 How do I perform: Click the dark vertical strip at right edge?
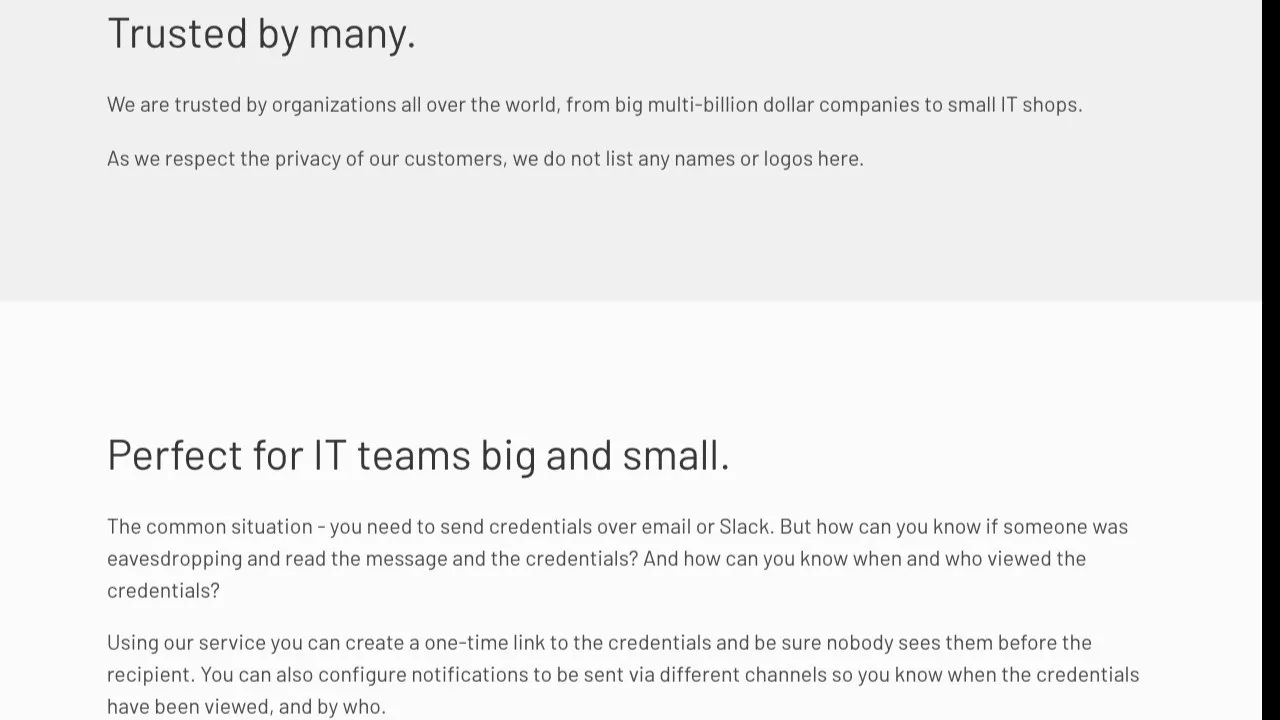click(x=1271, y=360)
